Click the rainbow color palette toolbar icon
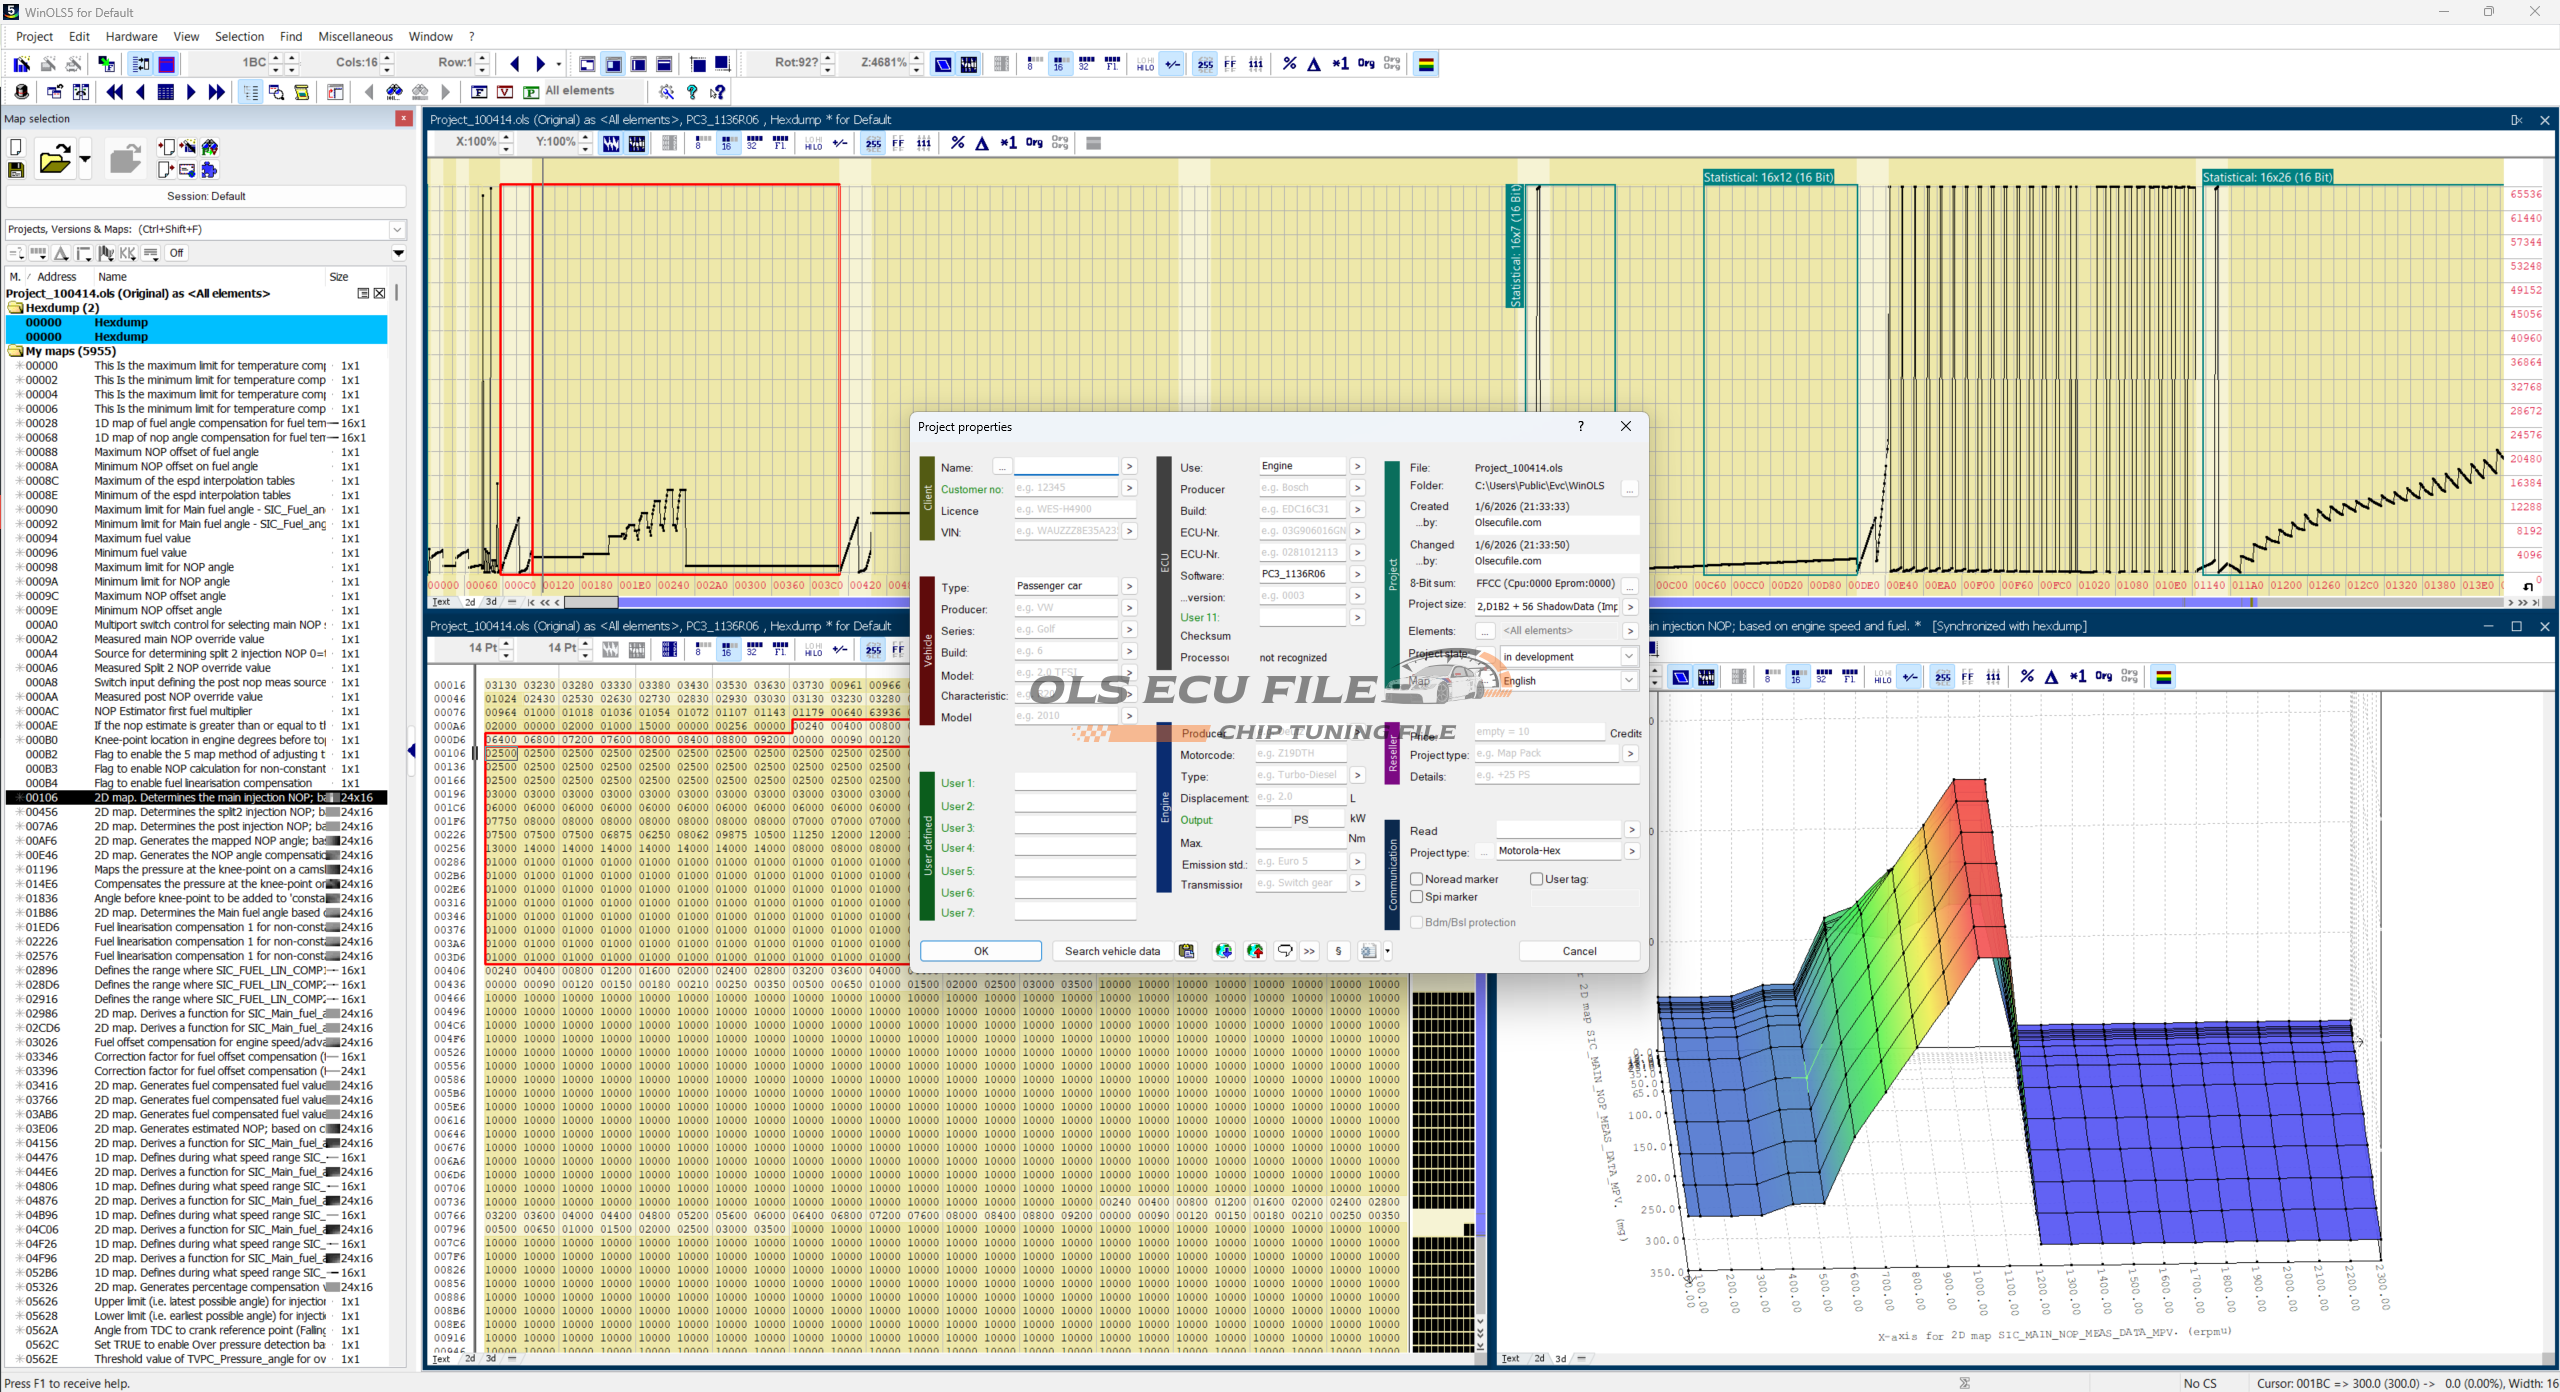 [1426, 64]
